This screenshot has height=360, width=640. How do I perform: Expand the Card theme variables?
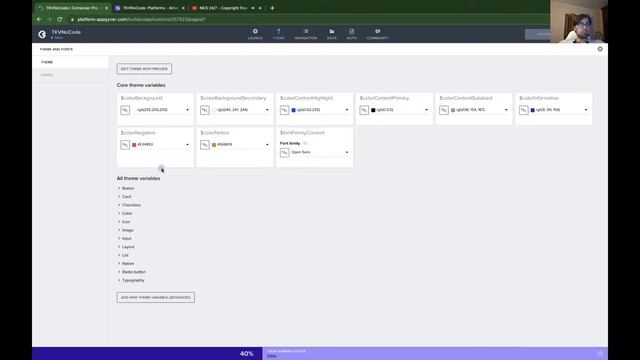pos(125,197)
